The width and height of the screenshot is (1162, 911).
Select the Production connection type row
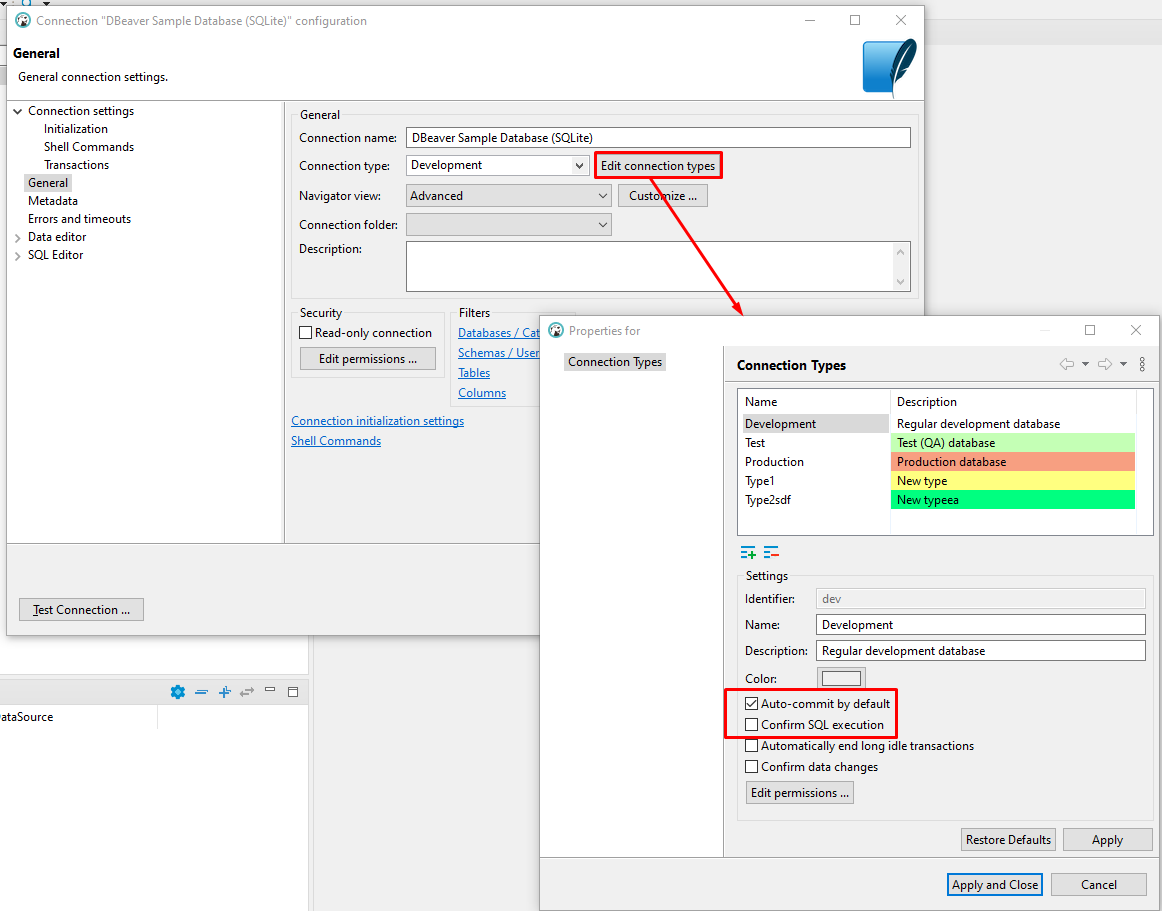(940, 462)
